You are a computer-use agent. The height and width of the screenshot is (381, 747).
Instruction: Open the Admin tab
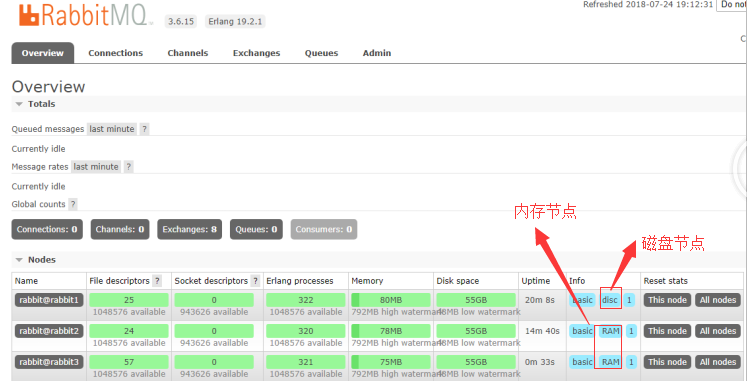click(x=377, y=53)
